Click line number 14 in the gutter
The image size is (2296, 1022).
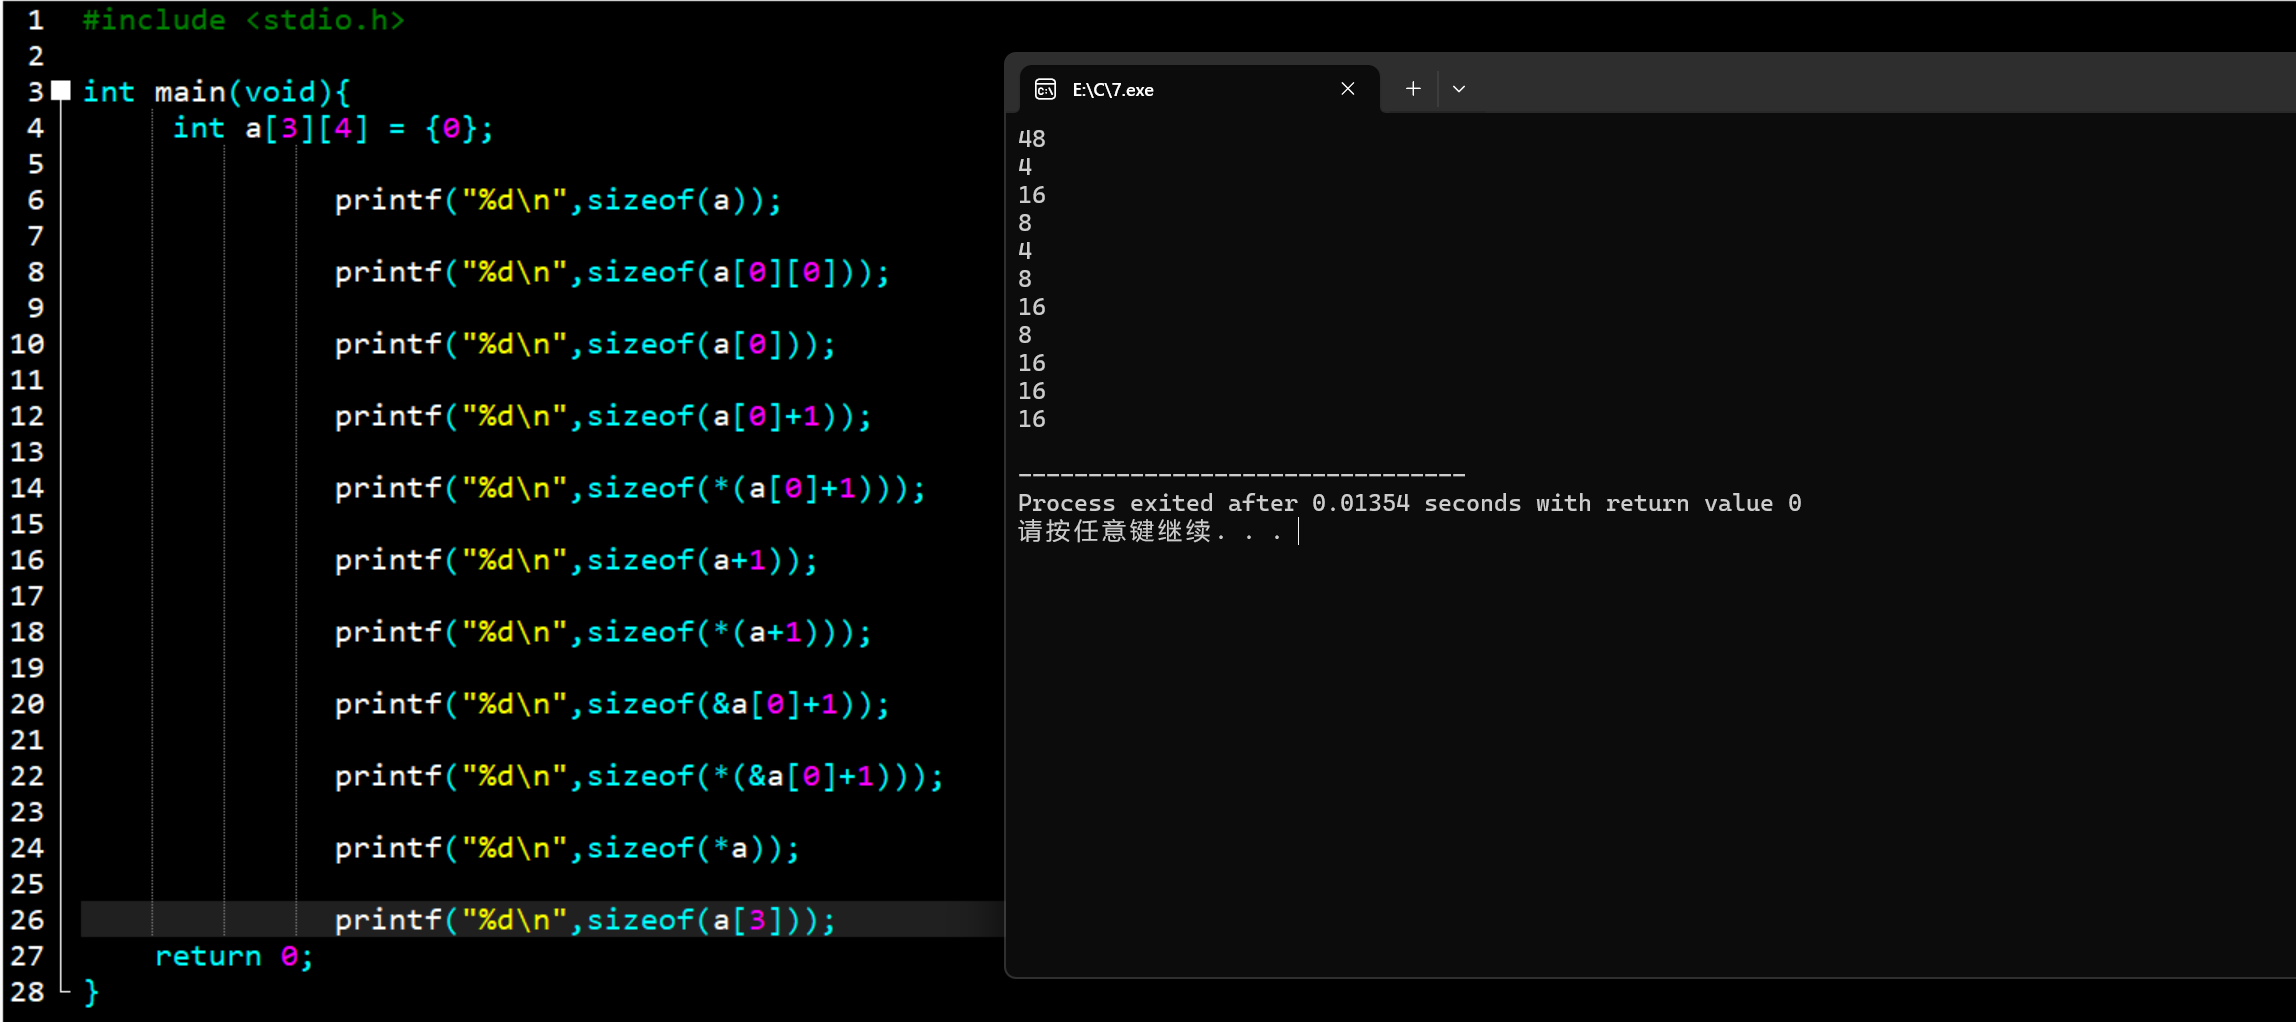click(x=27, y=488)
